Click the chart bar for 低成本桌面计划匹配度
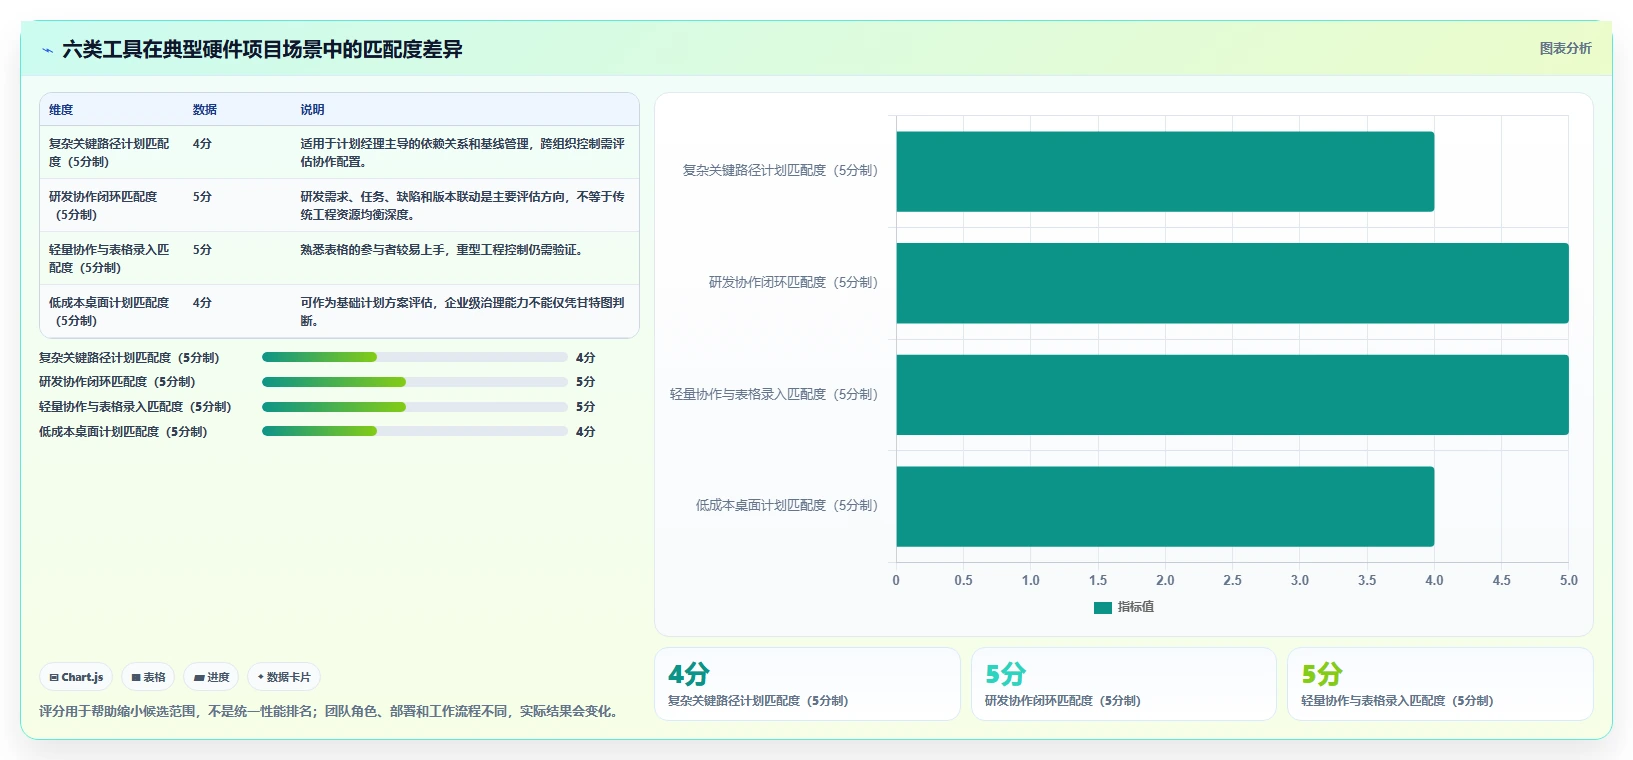The height and width of the screenshot is (760, 1633). coord(1165,506)
